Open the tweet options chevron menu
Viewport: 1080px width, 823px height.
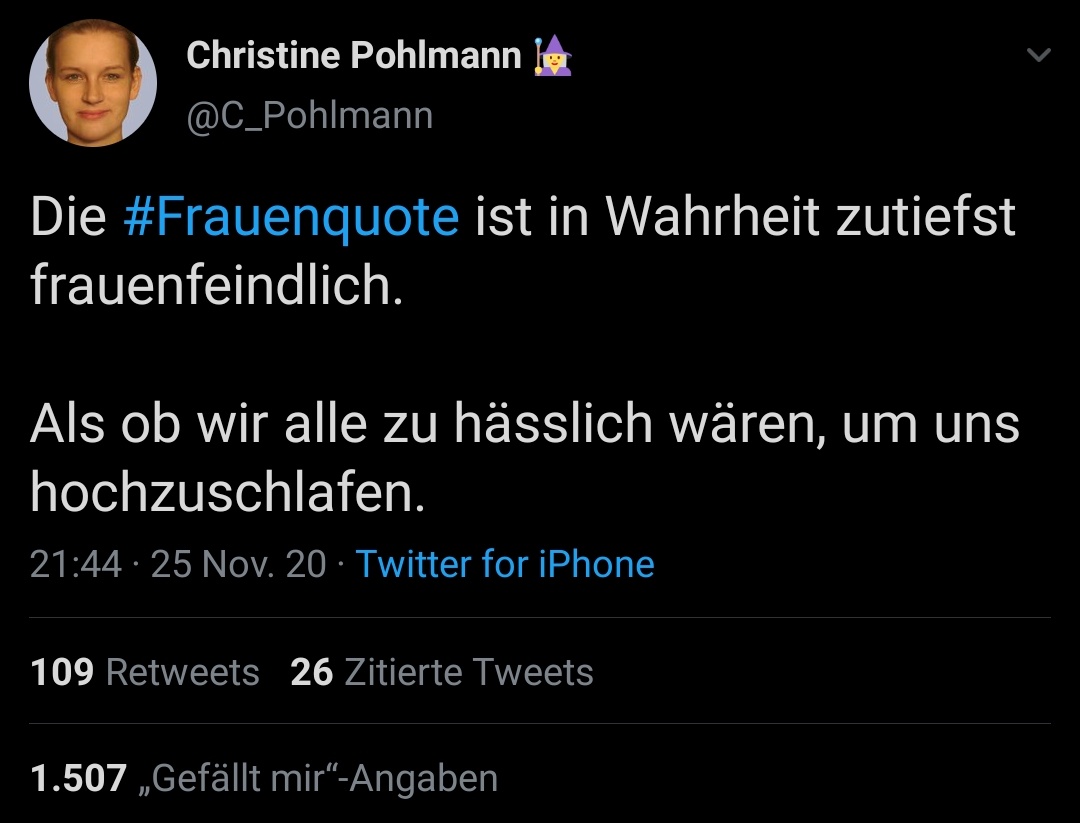coord(1039,56)
